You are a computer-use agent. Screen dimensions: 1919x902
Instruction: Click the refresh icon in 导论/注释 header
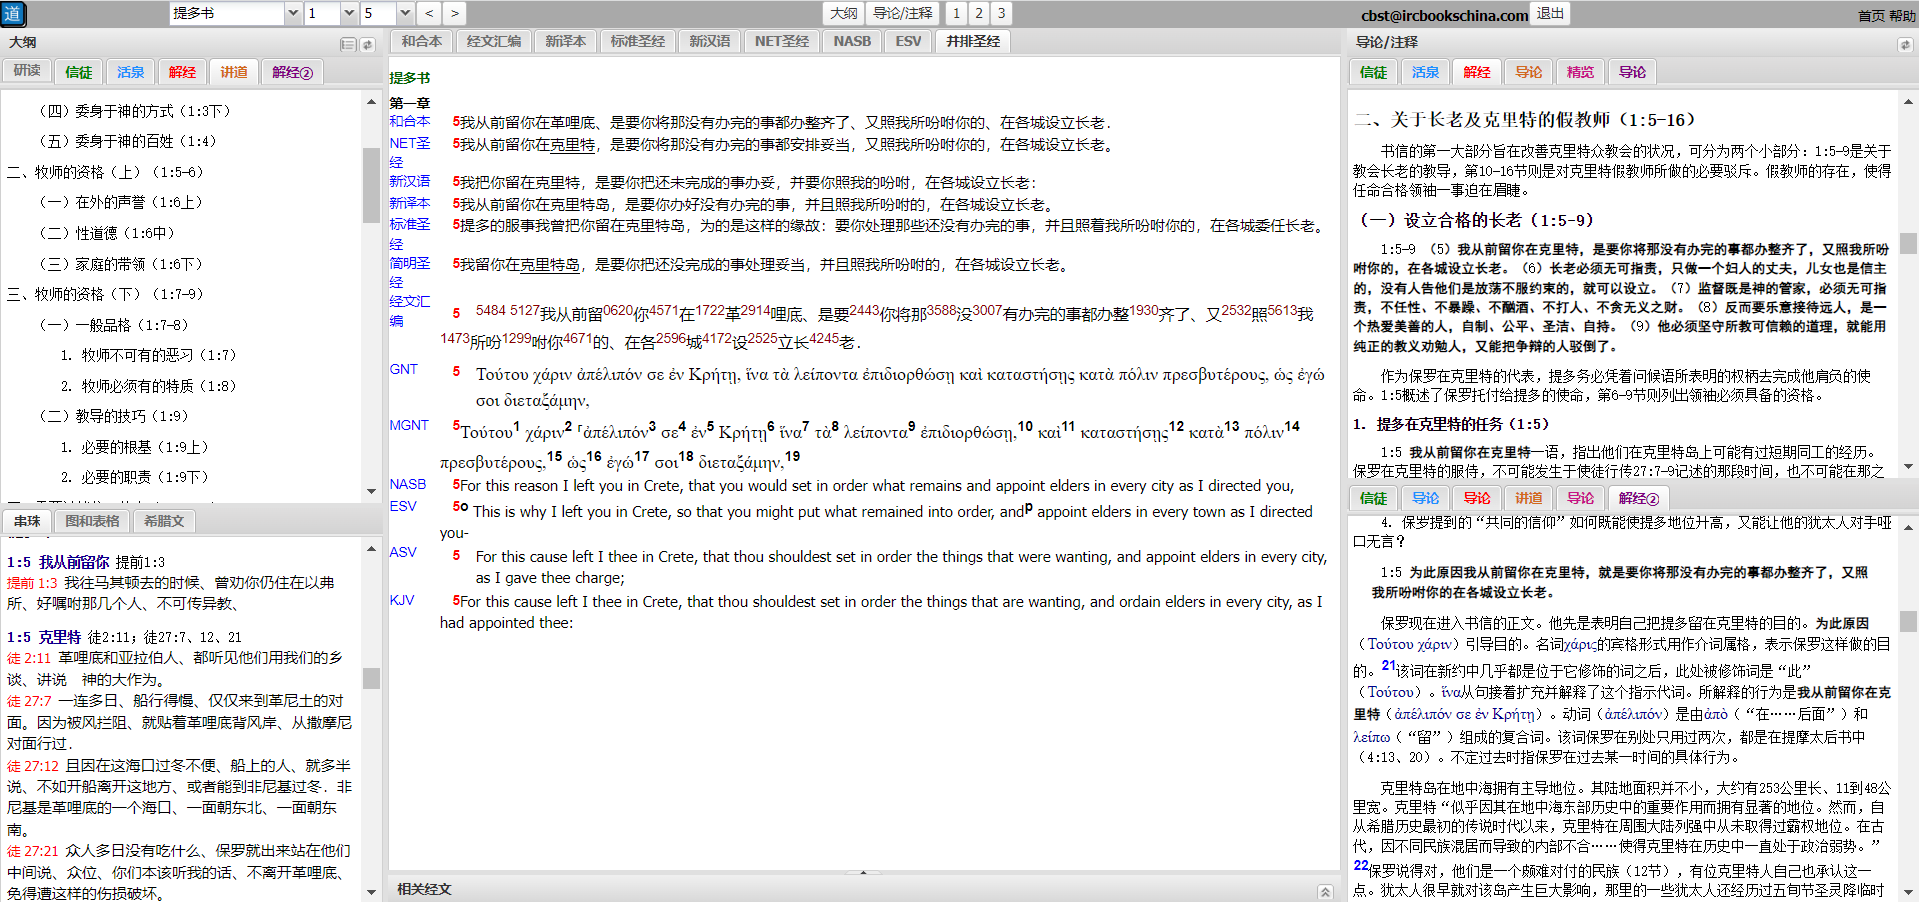click(x=1904, y=45)
